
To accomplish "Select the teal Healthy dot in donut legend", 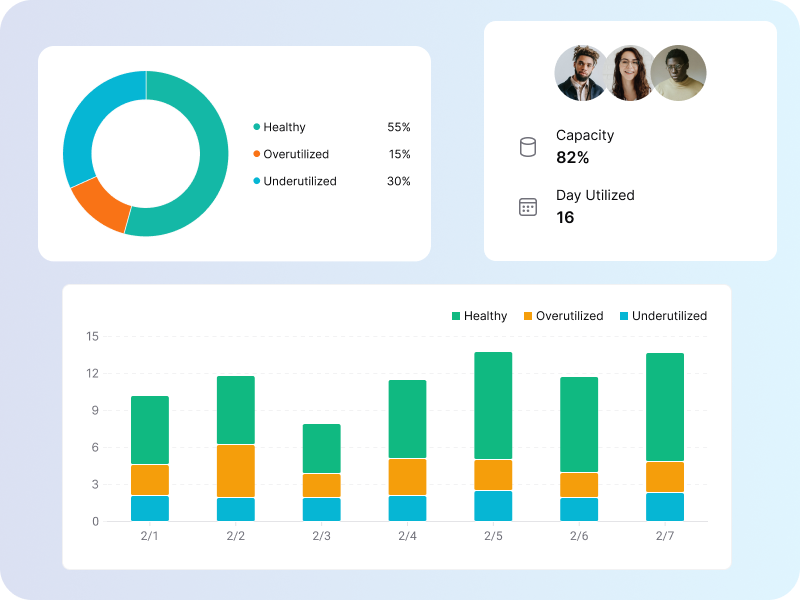I will 257,127.
